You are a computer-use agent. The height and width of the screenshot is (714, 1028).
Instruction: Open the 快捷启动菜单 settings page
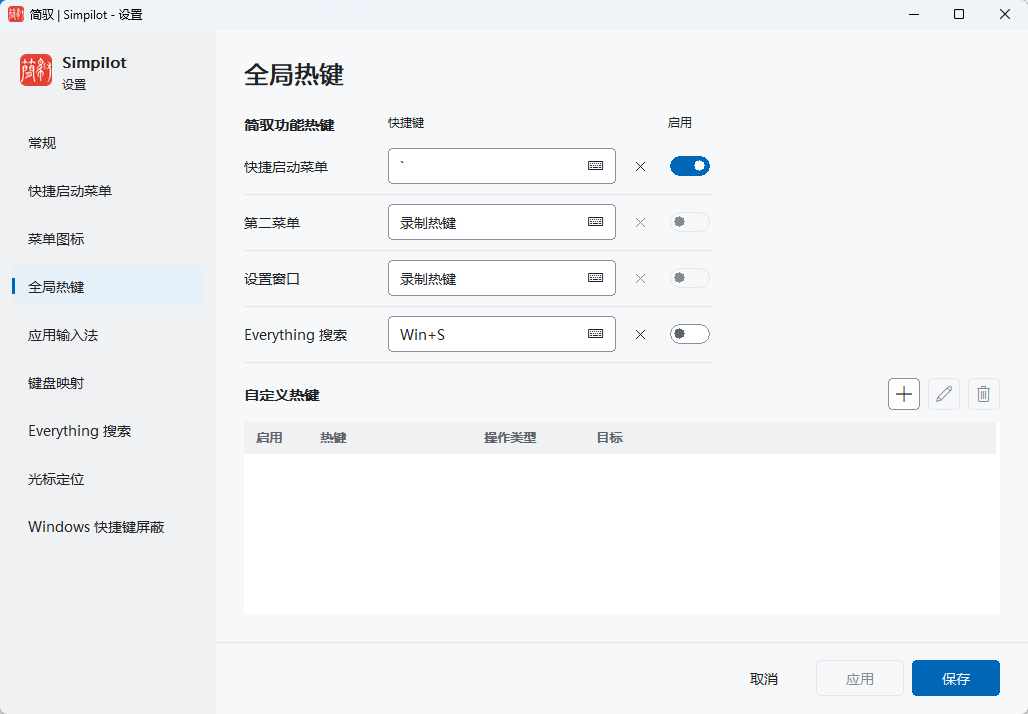point(108,191)
